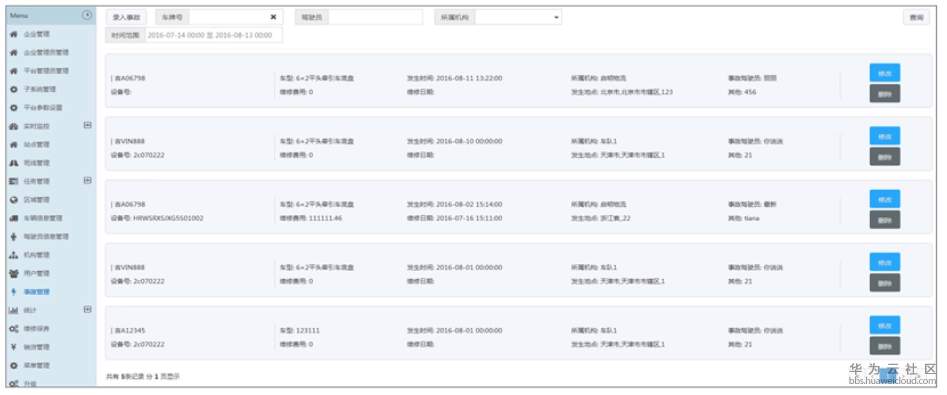The image size is (947, 395).
Task: Click gray delete button for 2016-08-11 record
Action: [x=885, y=94]
